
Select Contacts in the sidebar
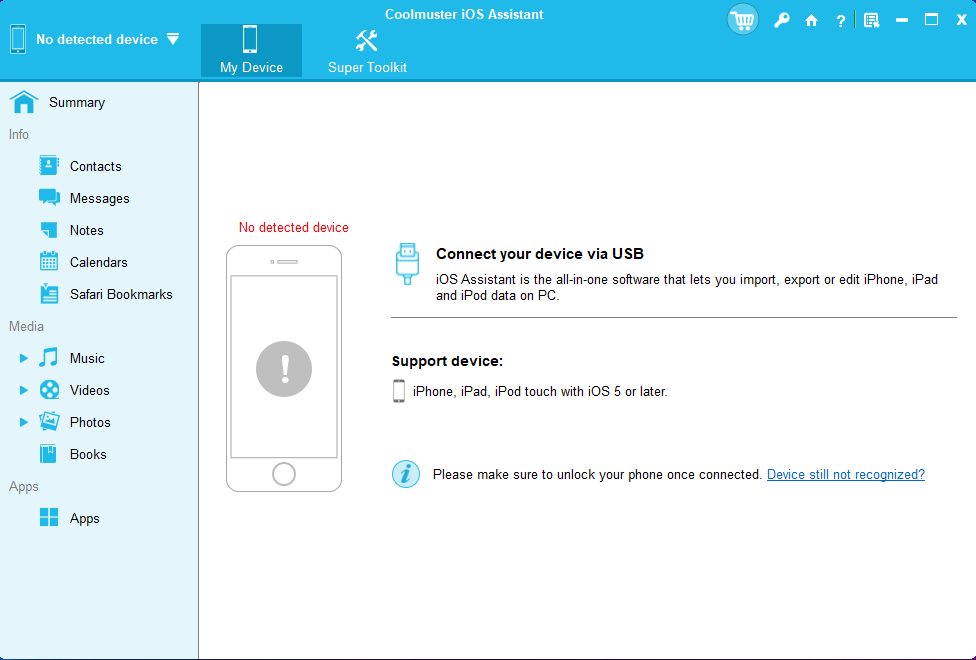point(96,166)
